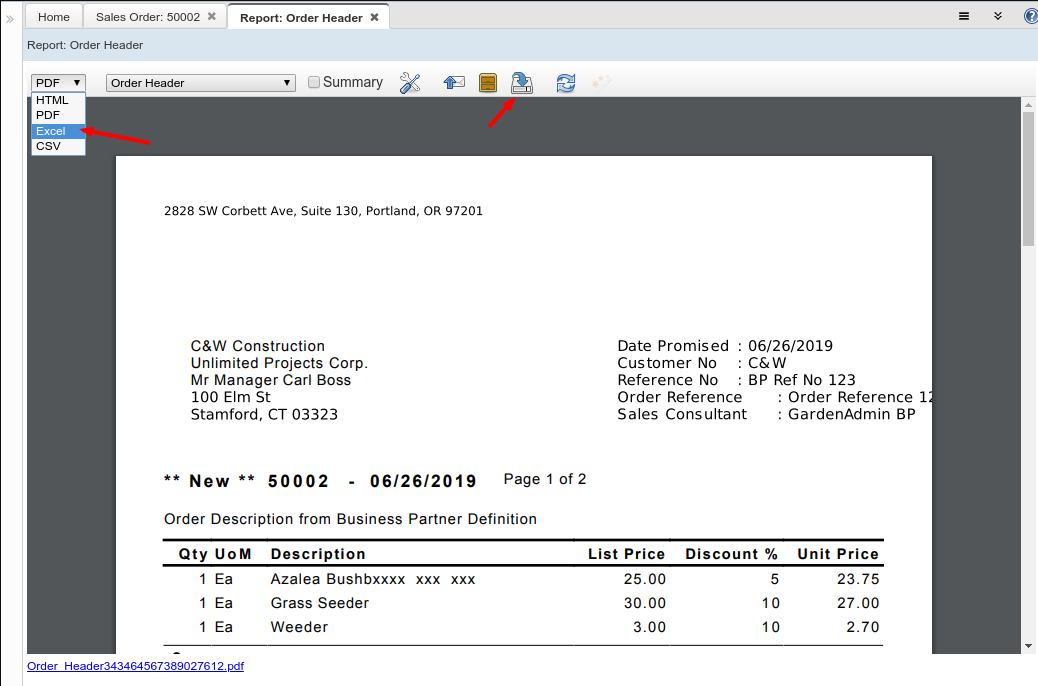This screenshot has height=686, width=1038.
Task: Click the Archive report icon
Action: pos(488,83)
